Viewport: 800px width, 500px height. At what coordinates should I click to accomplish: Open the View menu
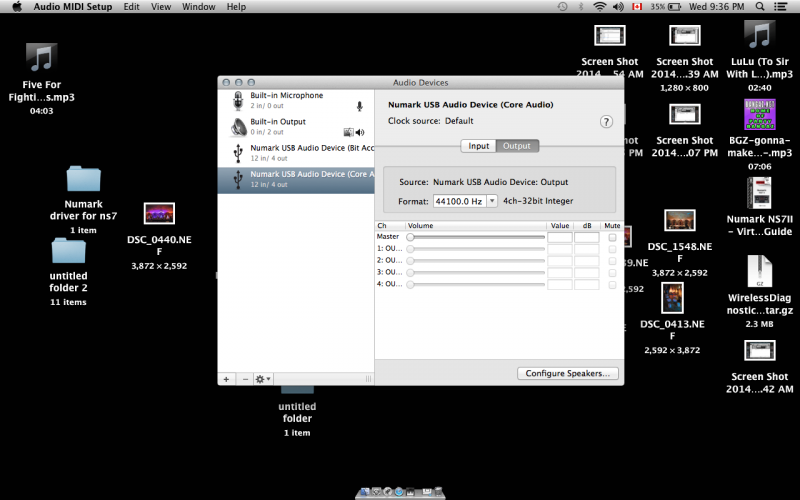[161, 7]
